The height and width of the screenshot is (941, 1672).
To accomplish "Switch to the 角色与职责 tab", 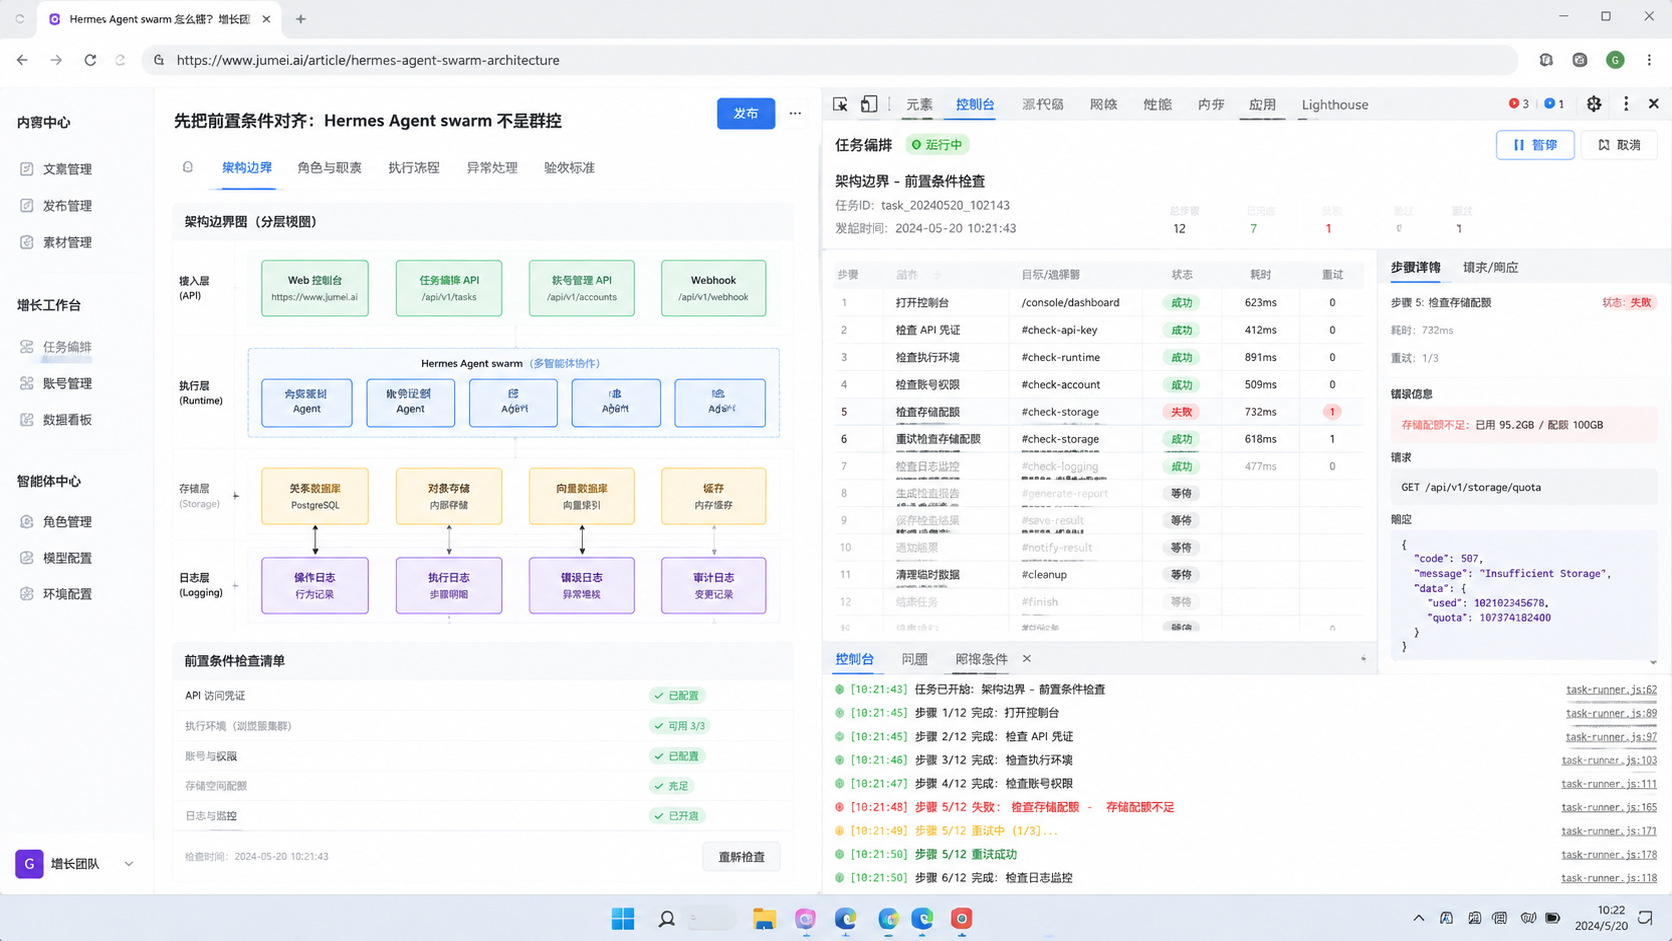I will [x=329, y=168].
